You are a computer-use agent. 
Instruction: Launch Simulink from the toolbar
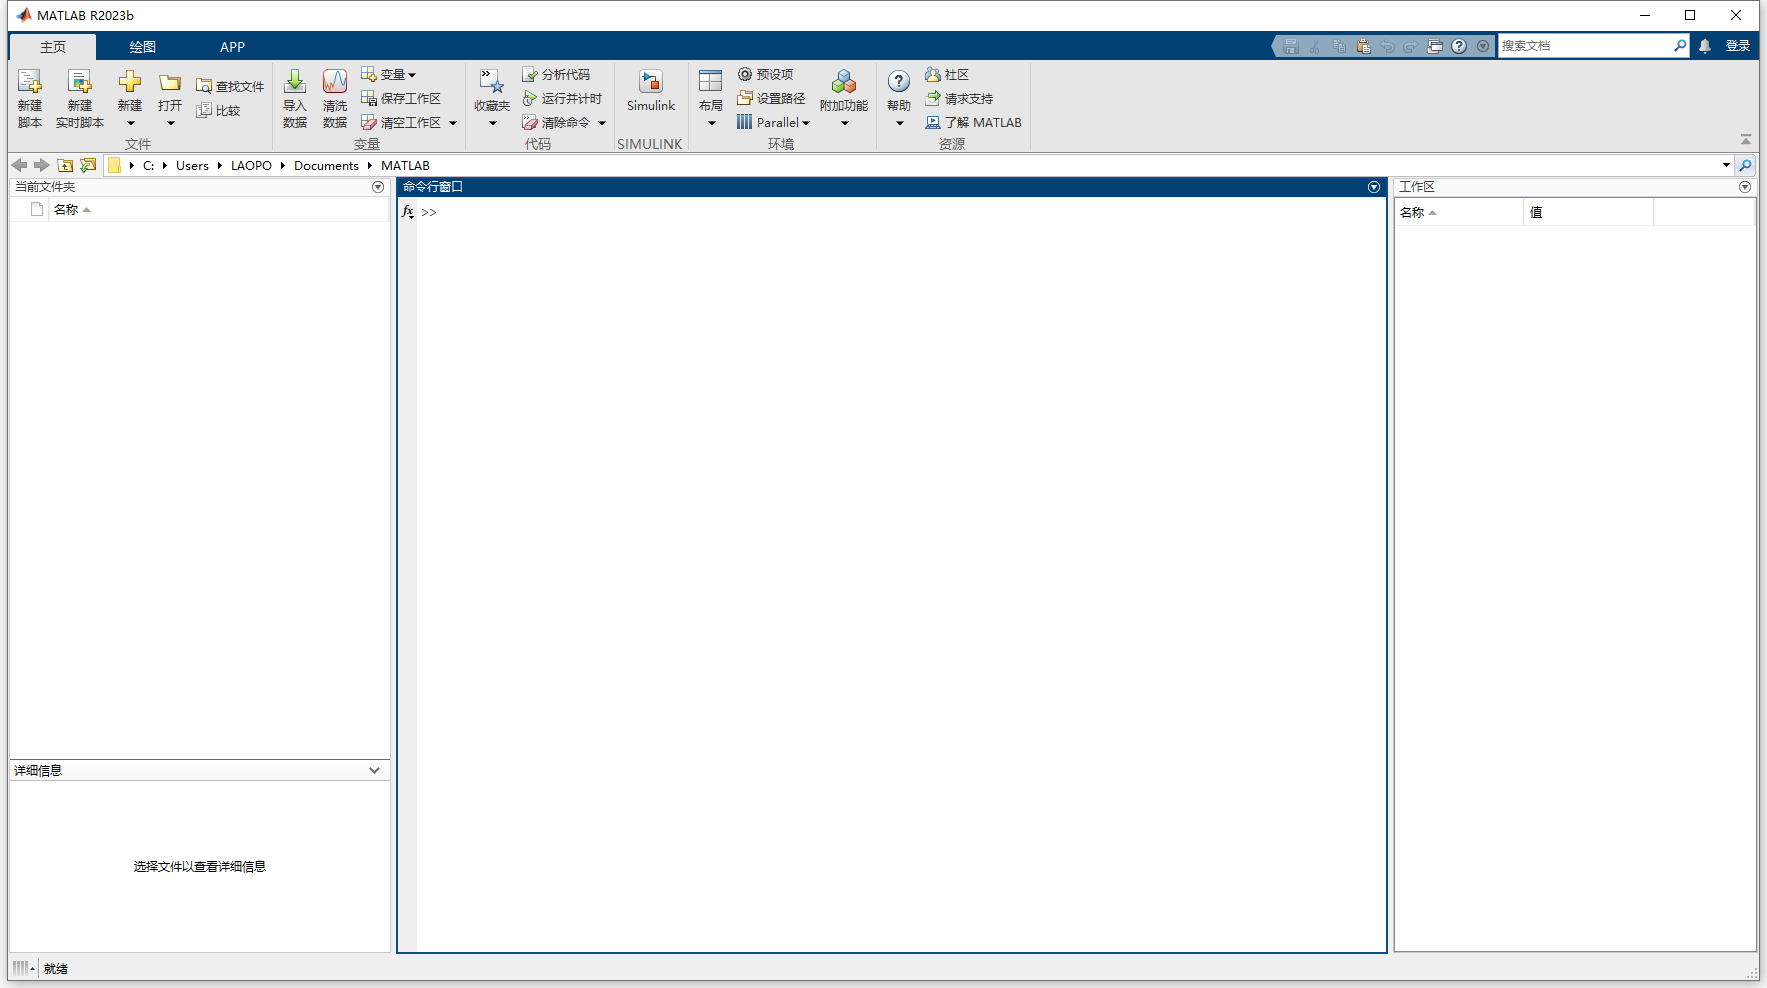tap(651, 90)
